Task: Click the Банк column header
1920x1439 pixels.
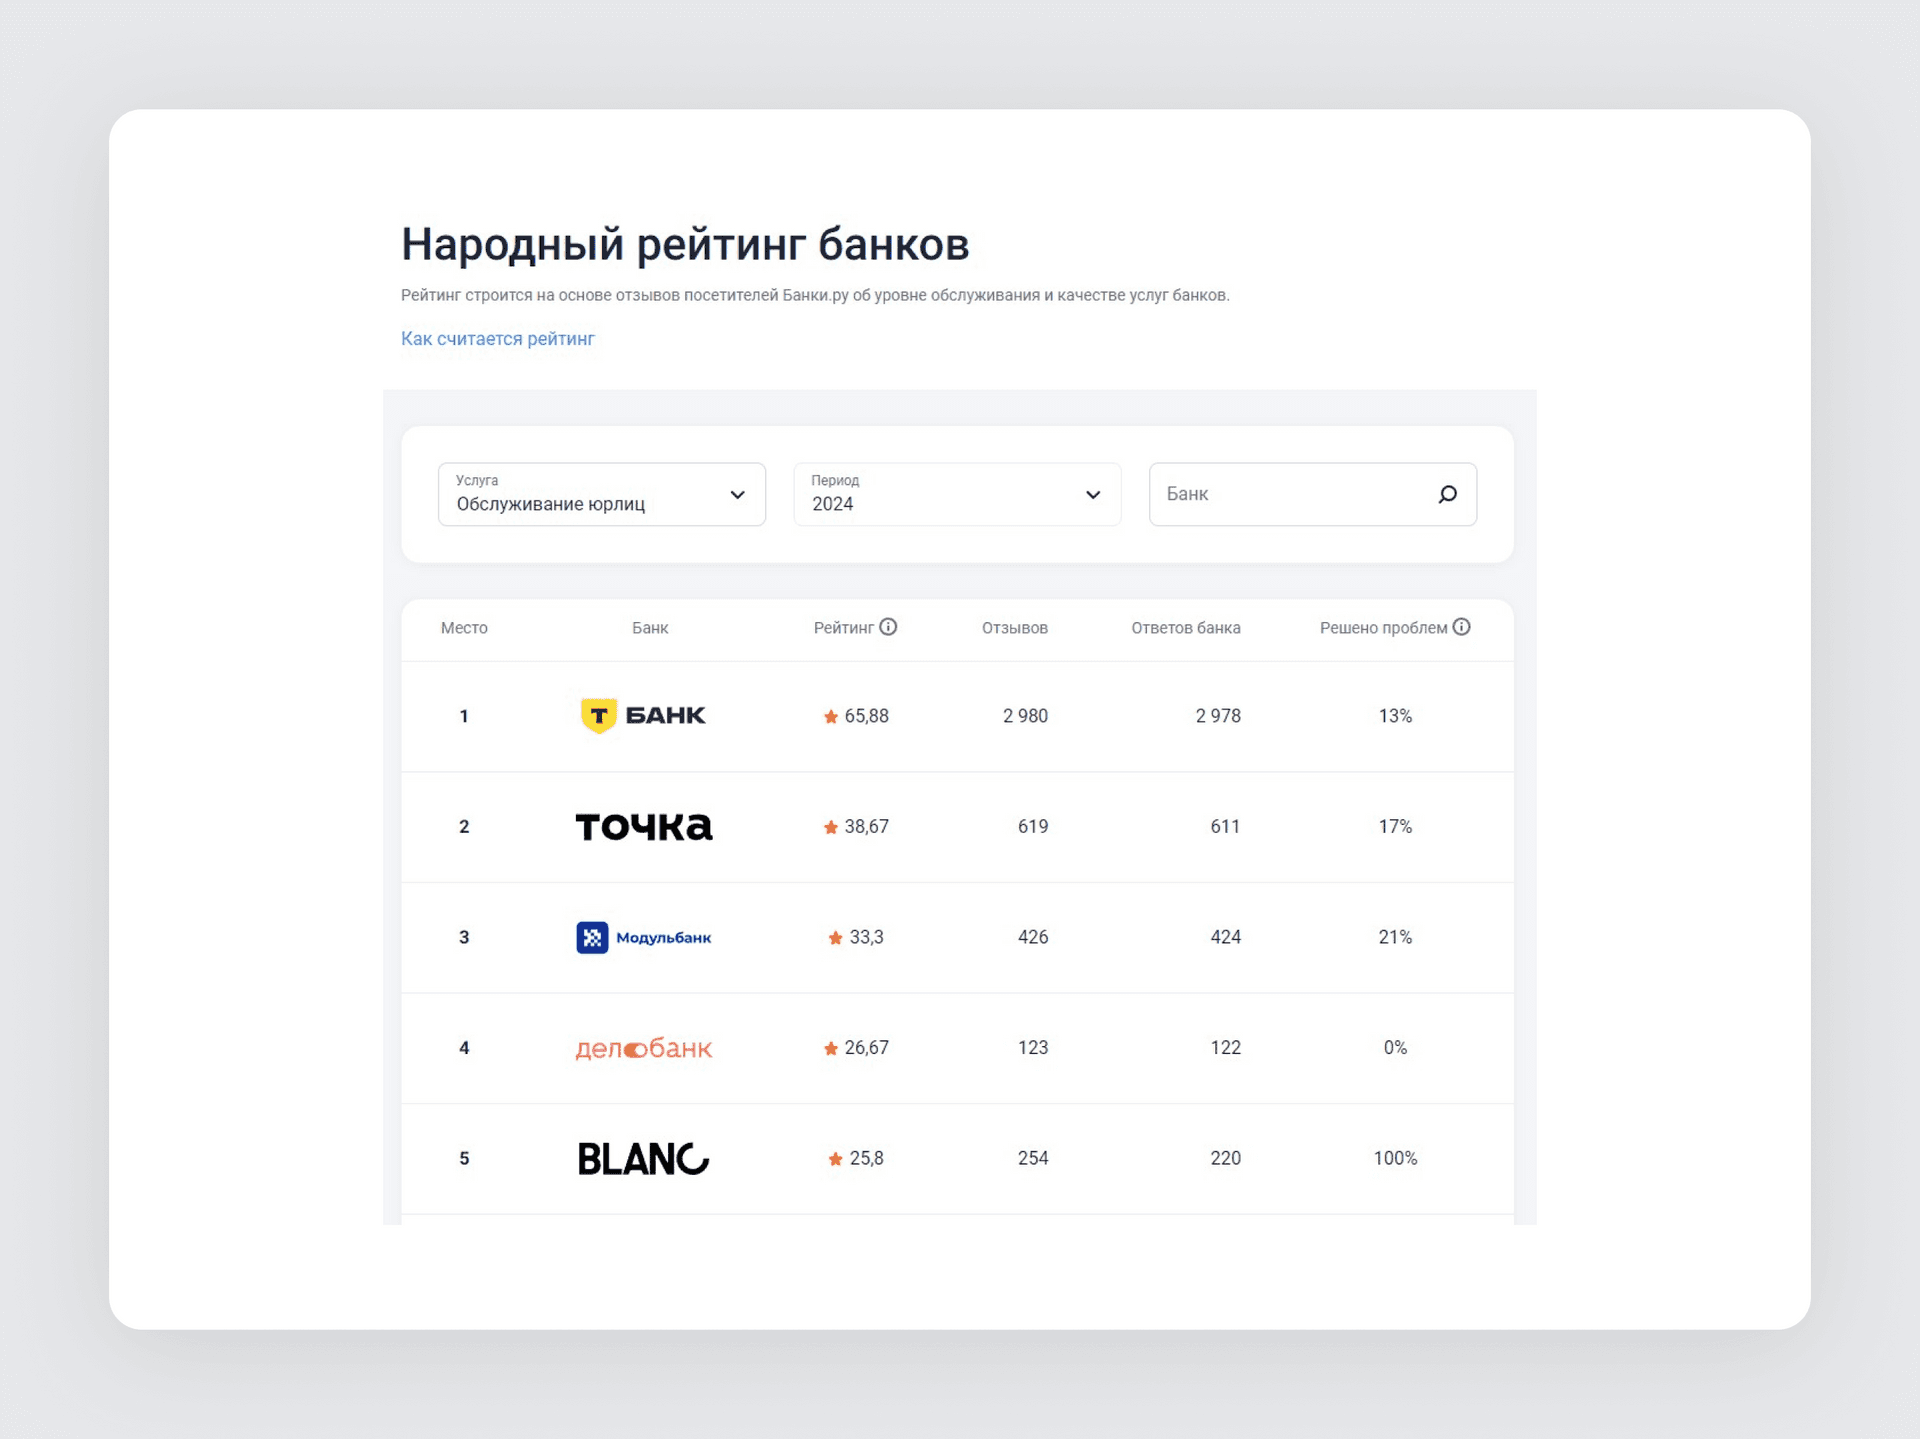Action: coord(650,628)
